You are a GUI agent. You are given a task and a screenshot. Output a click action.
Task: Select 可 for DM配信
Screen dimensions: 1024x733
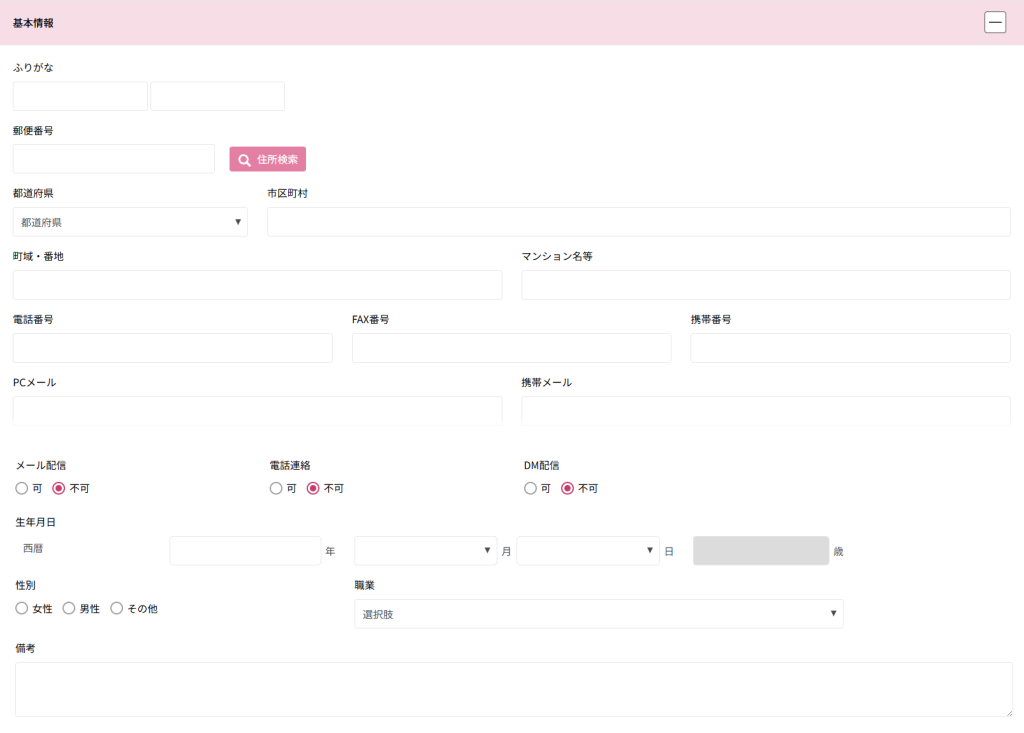[x=530, y=489]
